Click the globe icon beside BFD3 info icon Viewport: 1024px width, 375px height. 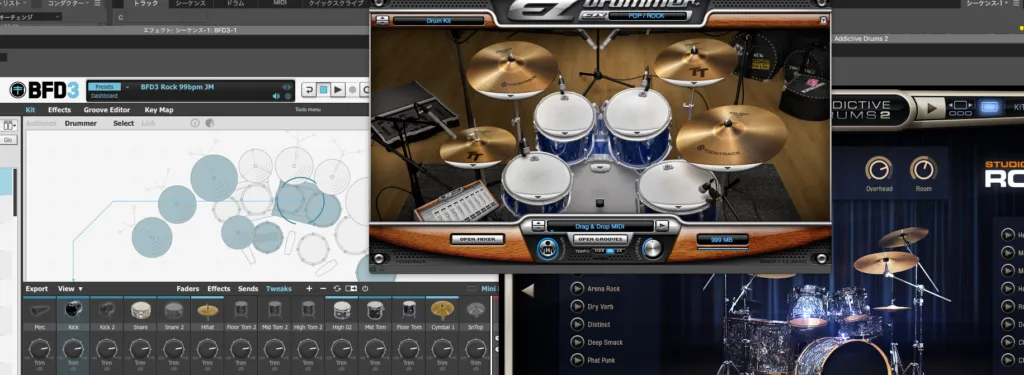(210, 123)
